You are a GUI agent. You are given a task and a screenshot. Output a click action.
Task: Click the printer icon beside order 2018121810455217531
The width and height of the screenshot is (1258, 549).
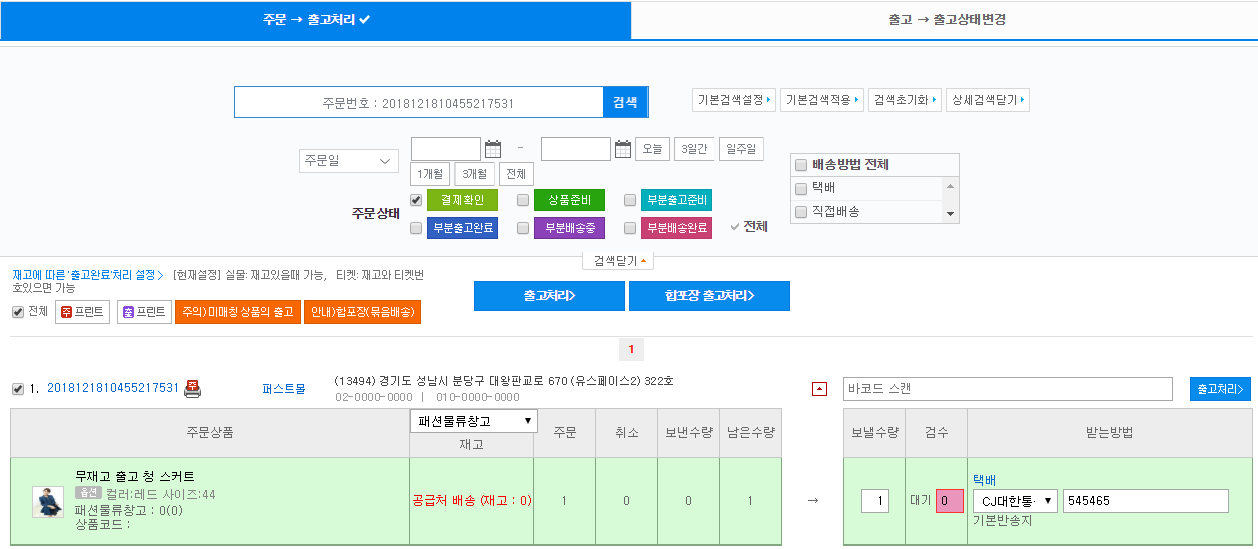193,388
